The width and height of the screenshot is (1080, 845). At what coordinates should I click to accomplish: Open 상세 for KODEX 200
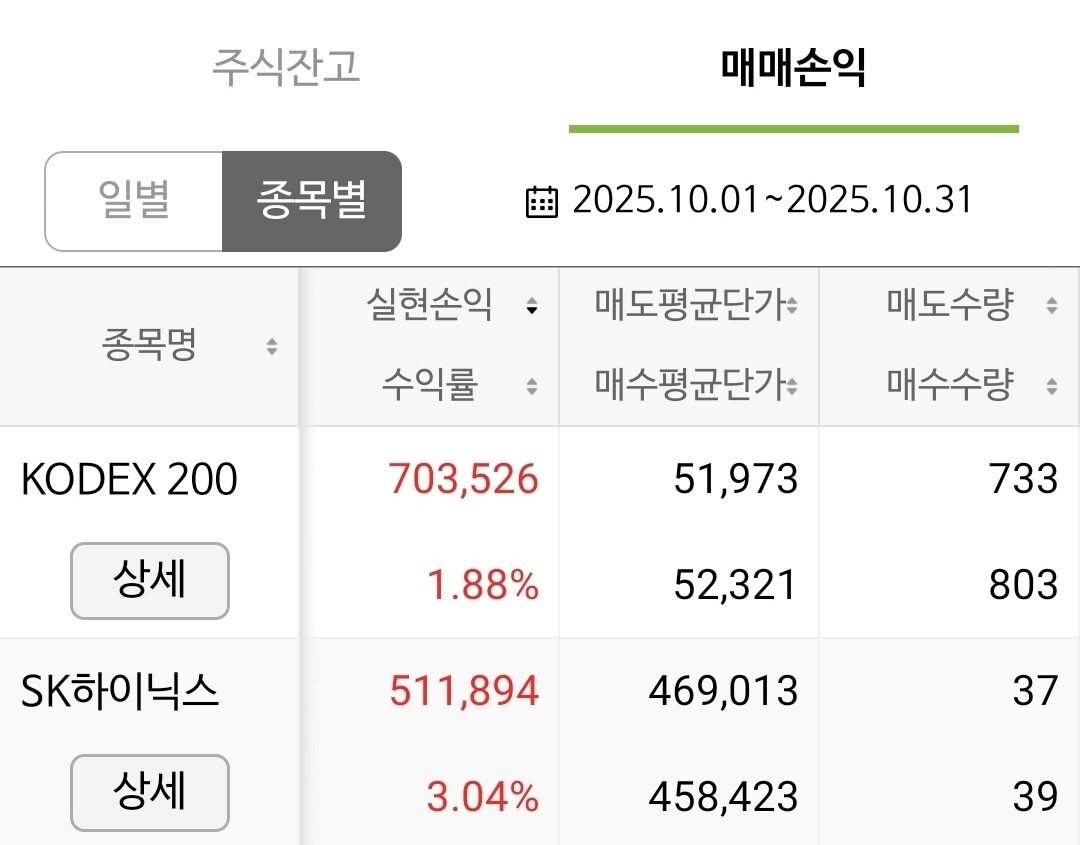click(x=149, y=581)
